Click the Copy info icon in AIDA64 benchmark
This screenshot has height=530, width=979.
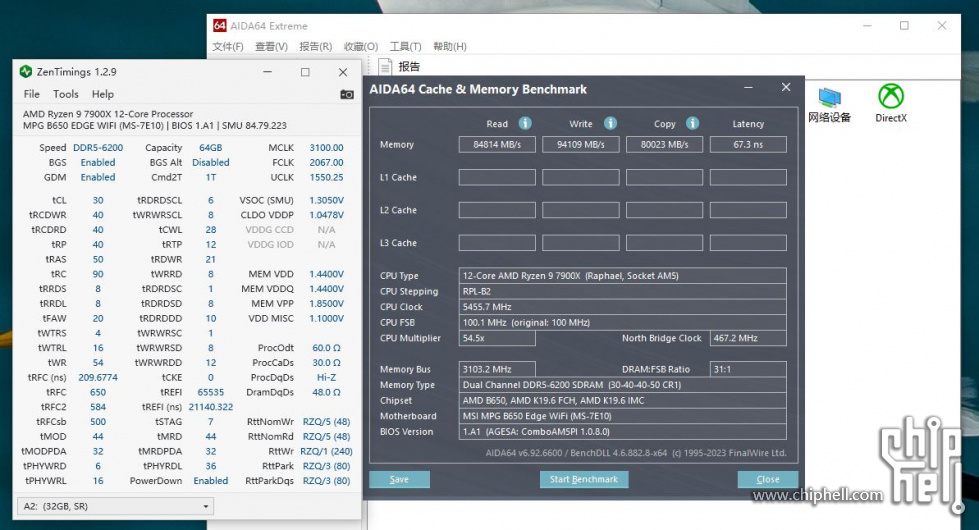pyautogui.click(x=692, y=123)
